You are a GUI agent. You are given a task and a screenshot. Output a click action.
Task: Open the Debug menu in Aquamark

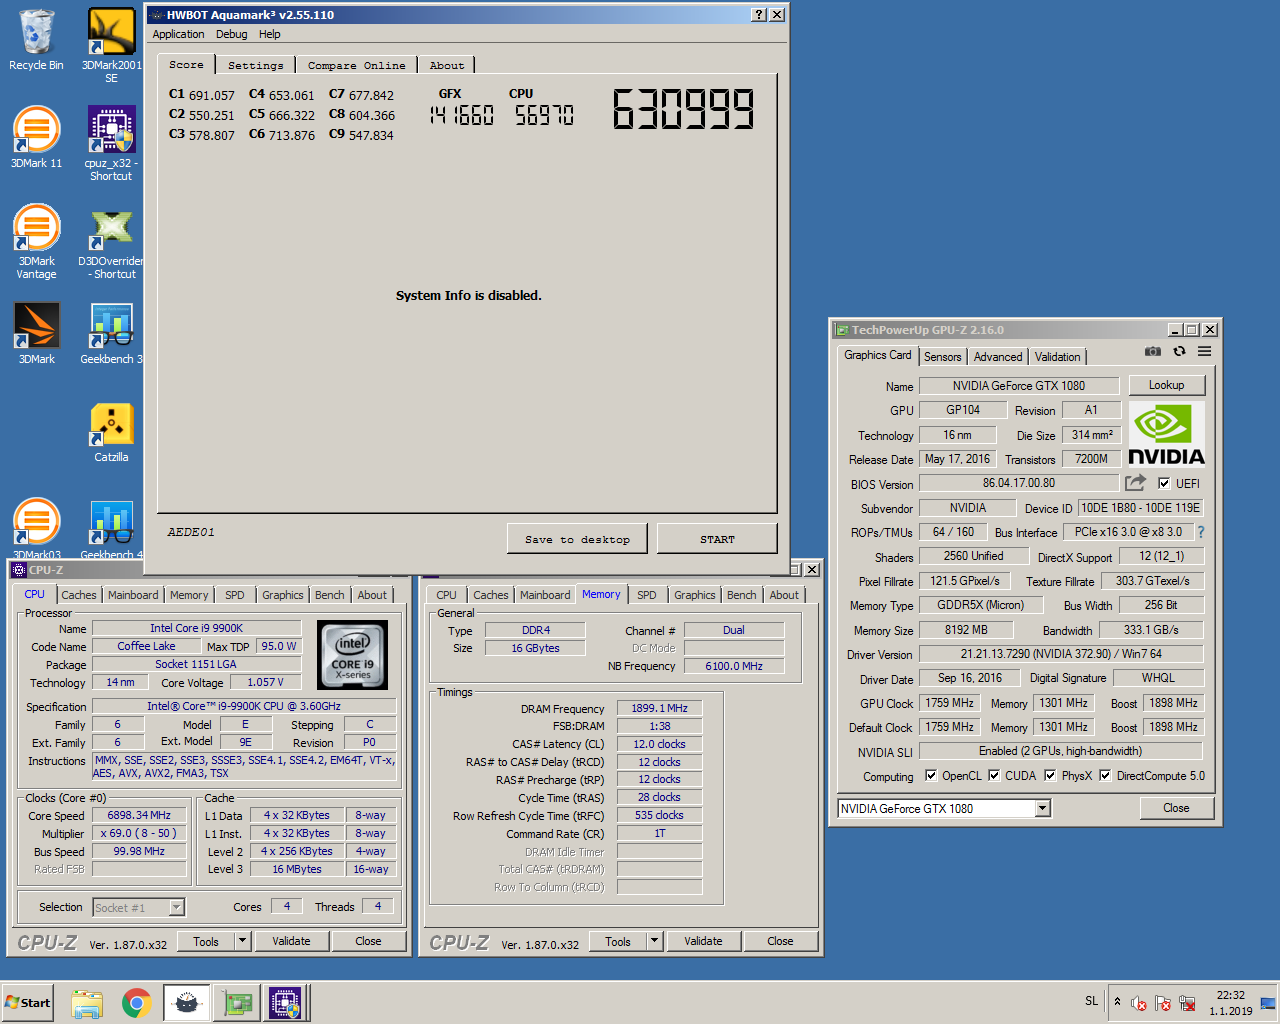coord(231,34)
